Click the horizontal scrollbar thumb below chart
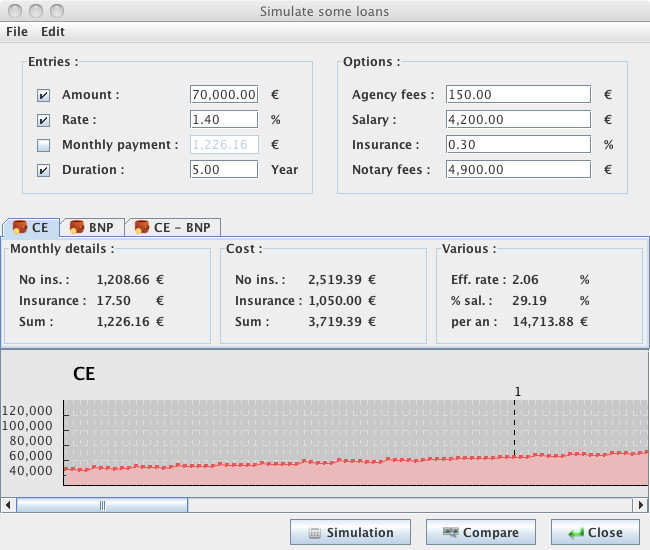 pos(102,505)
